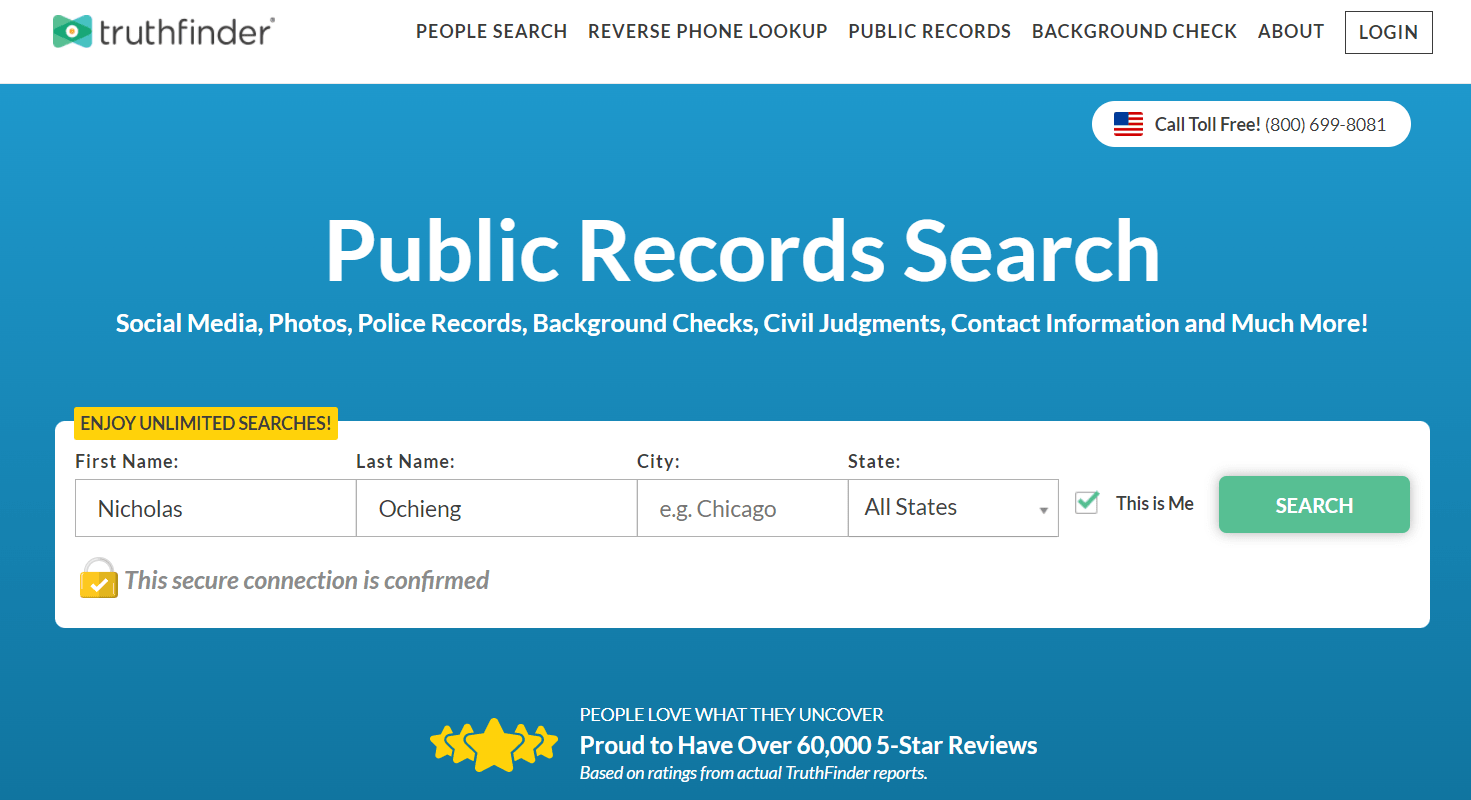Click 'Based on ratings from actual TruthFinder reports'
Screen dimensions: 1471x800
(x=754, y=773)
